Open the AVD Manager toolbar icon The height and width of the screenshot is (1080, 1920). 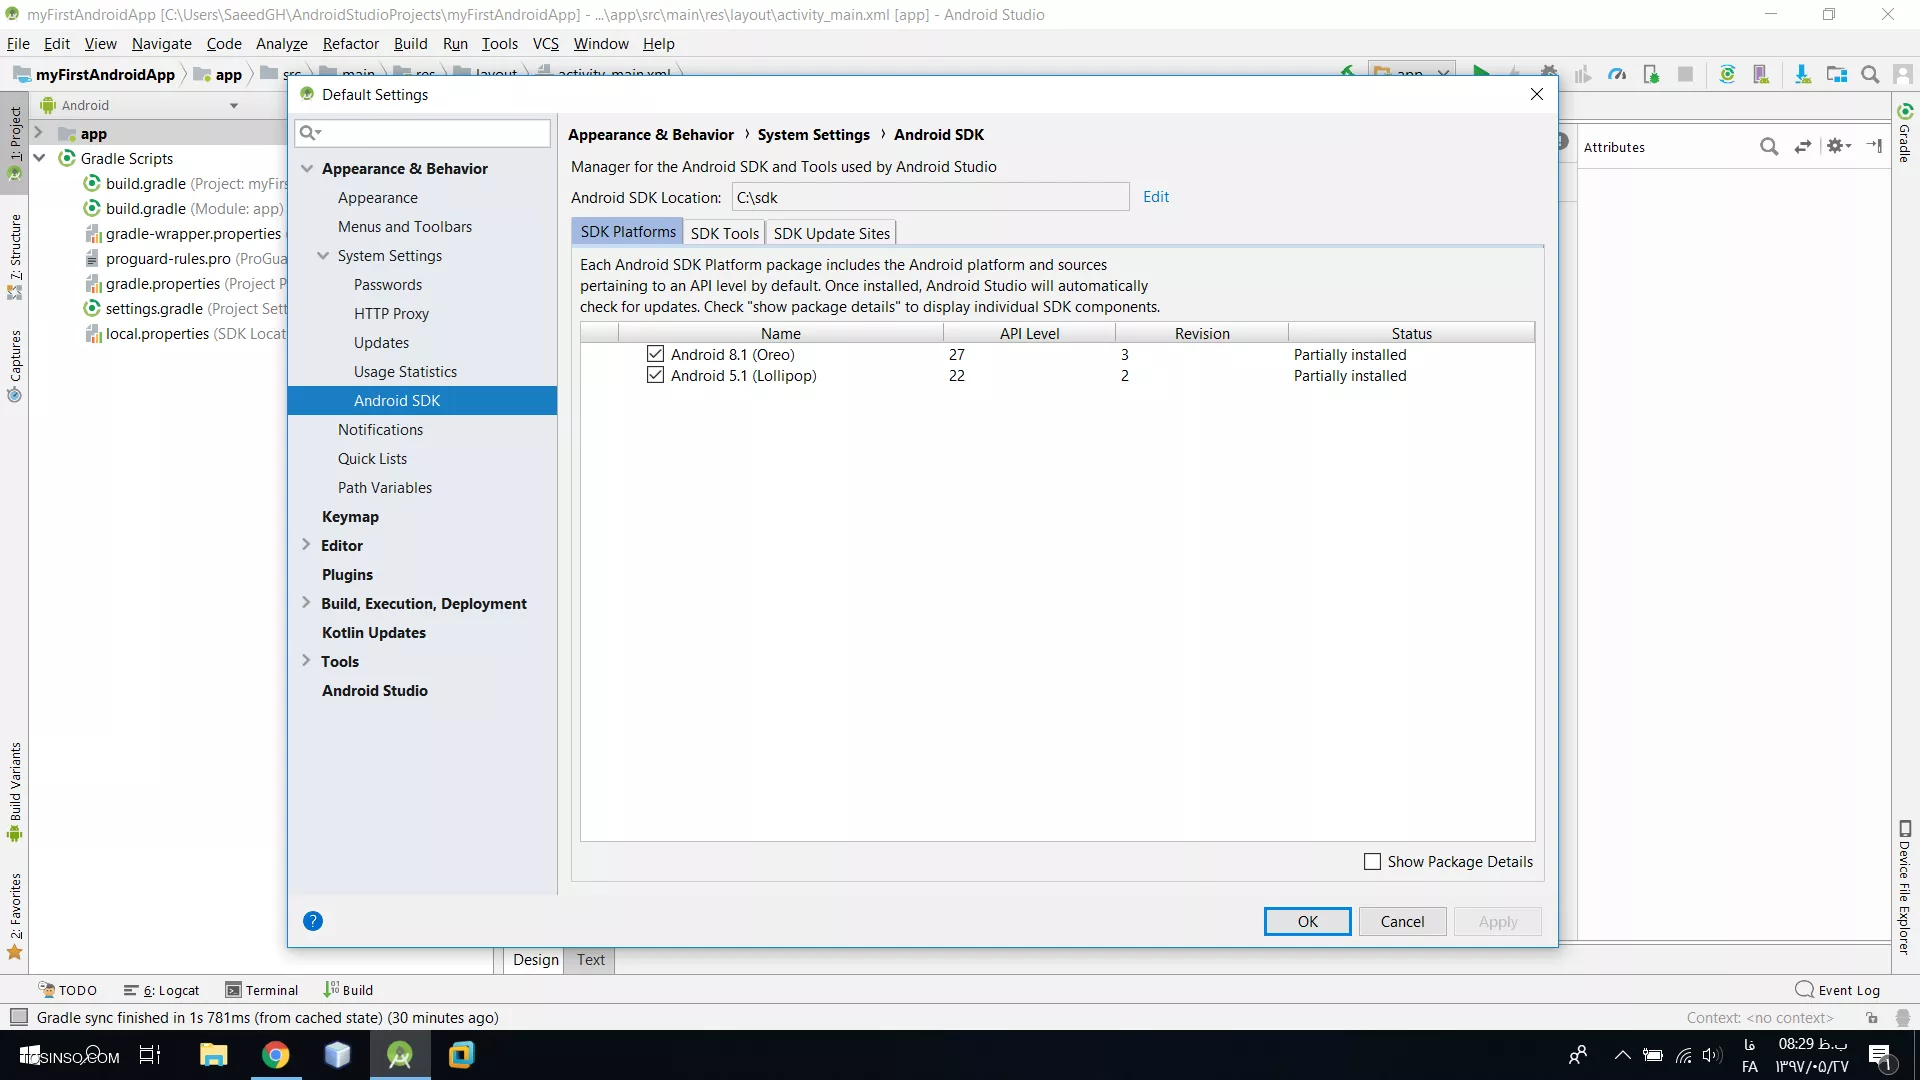pyautogui.click(x=1761, y=74)
